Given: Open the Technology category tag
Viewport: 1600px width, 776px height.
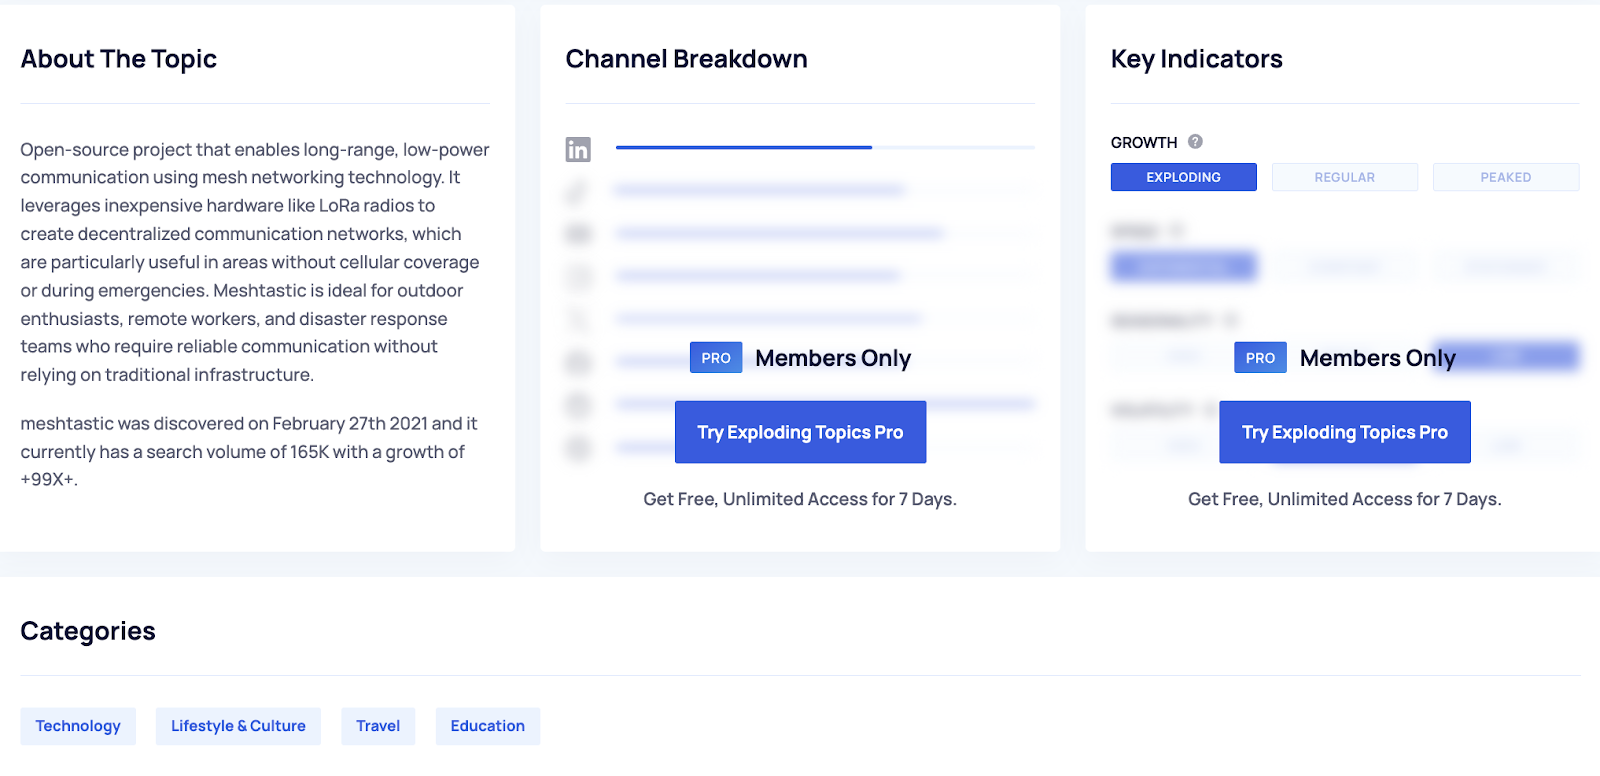Looking at the screenshot, I should pyautogui.click(x=78, y=726).
